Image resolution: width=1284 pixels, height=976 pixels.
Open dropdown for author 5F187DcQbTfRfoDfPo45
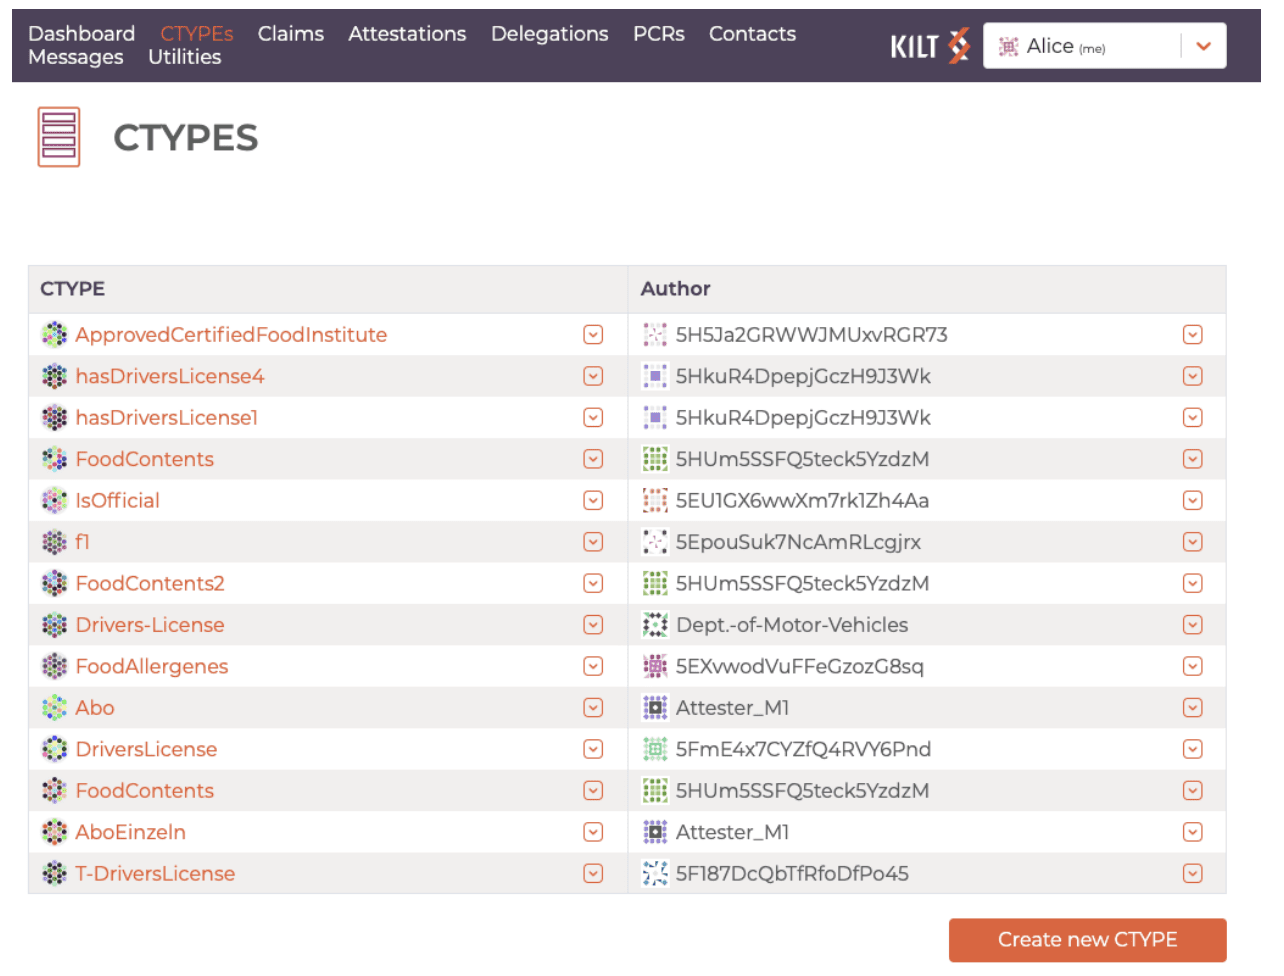pos(1192,874)
